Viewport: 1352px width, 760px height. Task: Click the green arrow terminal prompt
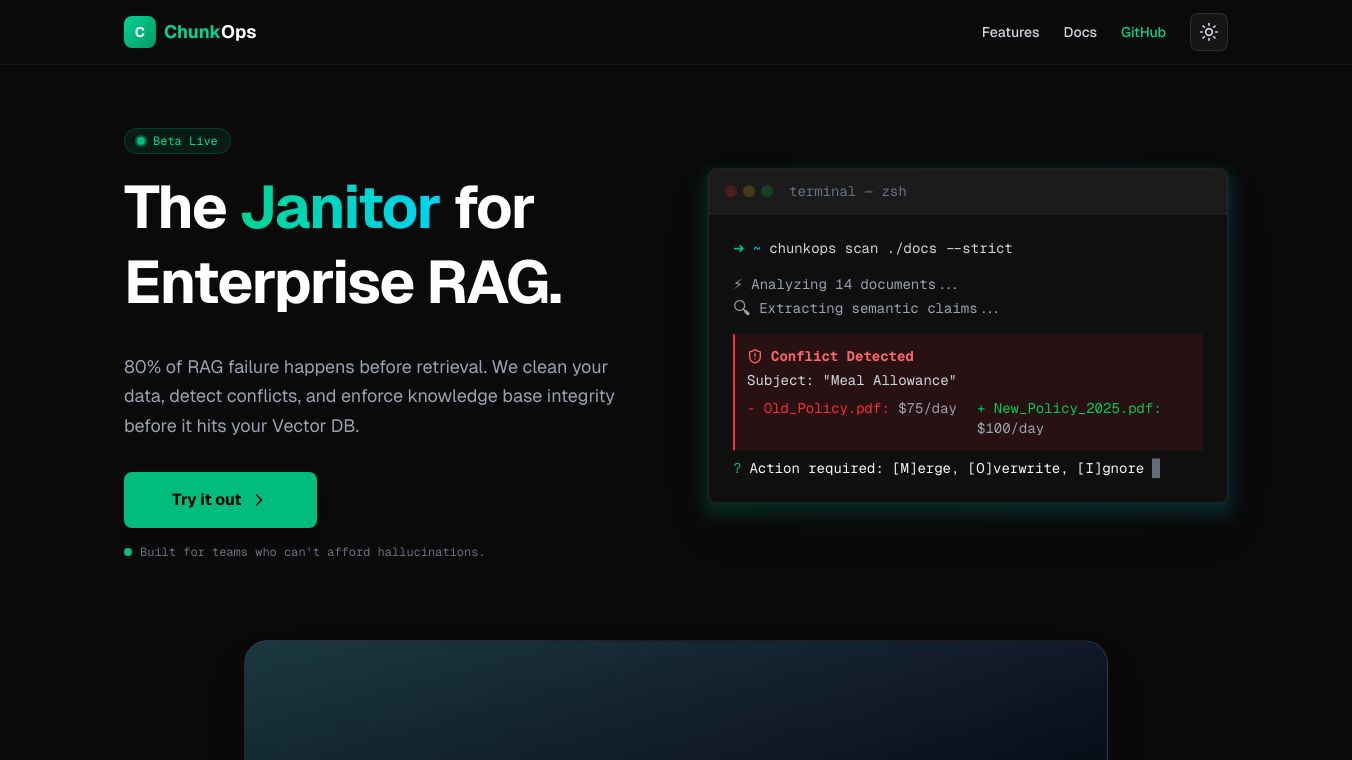[x=739, y=248]
